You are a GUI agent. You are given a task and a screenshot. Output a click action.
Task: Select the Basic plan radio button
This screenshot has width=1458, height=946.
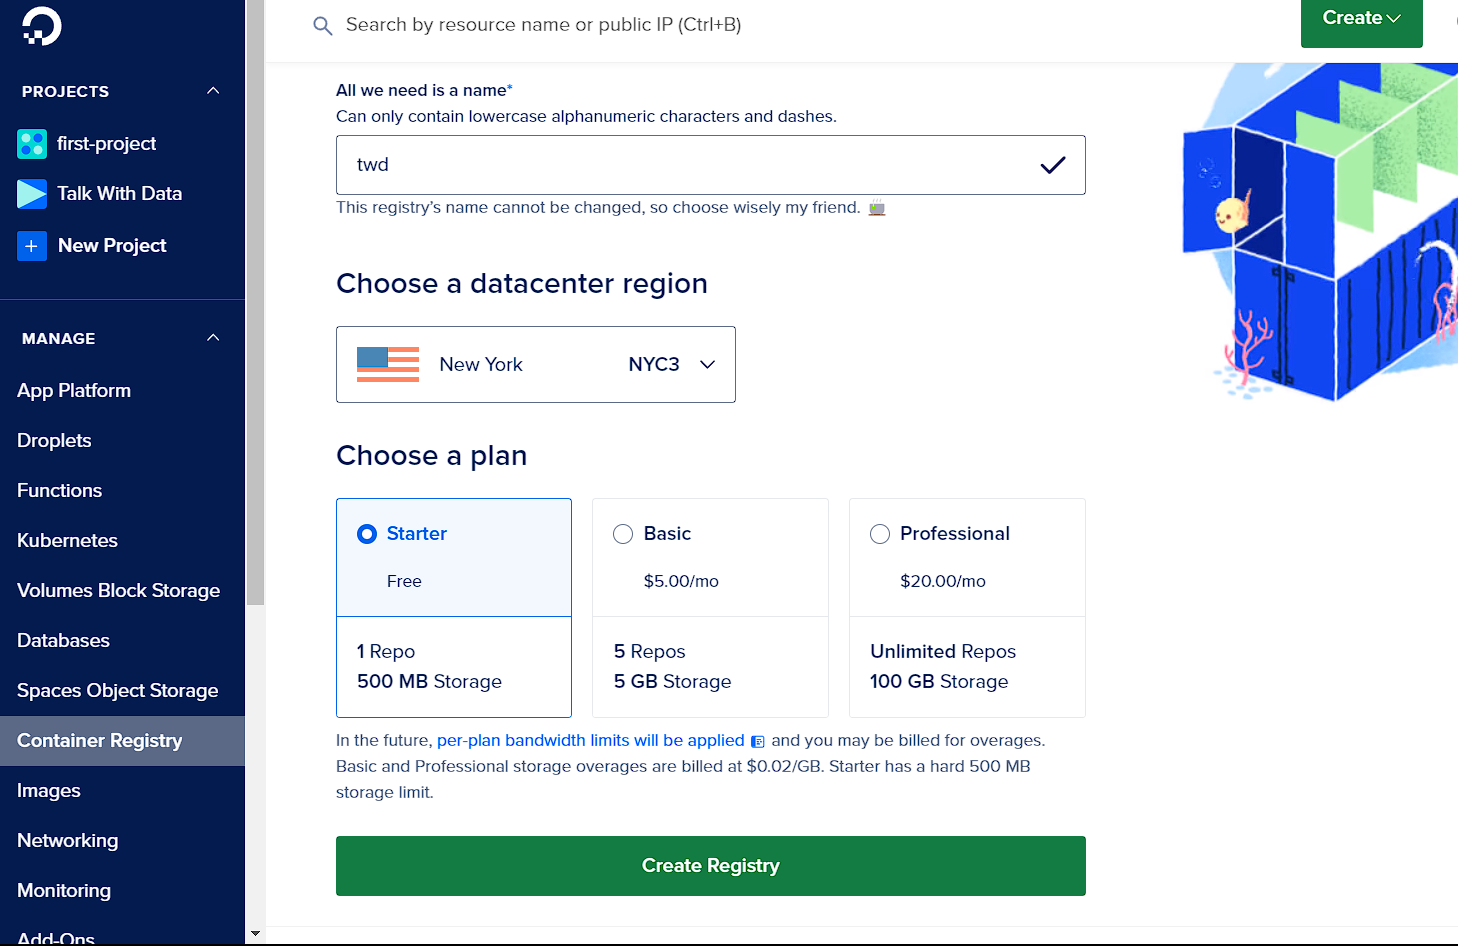[623, 534]
